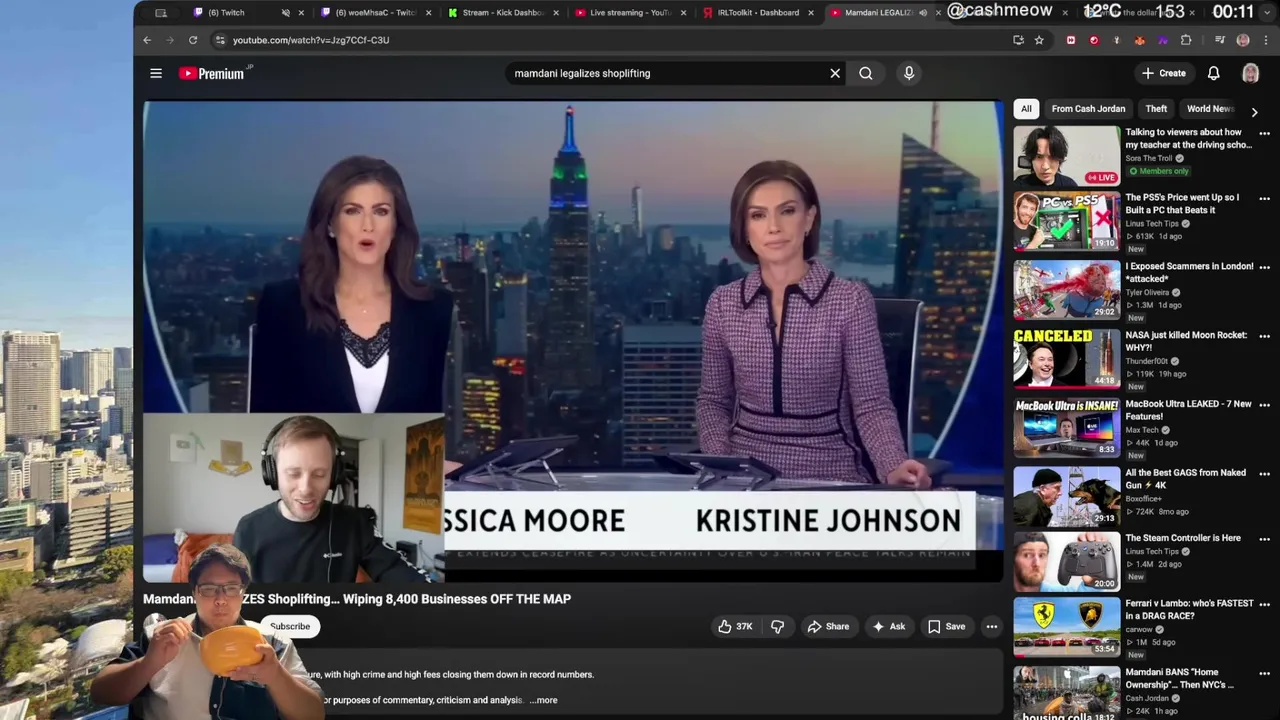Select the Theft filter chip
The height and width of the screenshot is (720, 1280).
click(x=1156, y=109)
